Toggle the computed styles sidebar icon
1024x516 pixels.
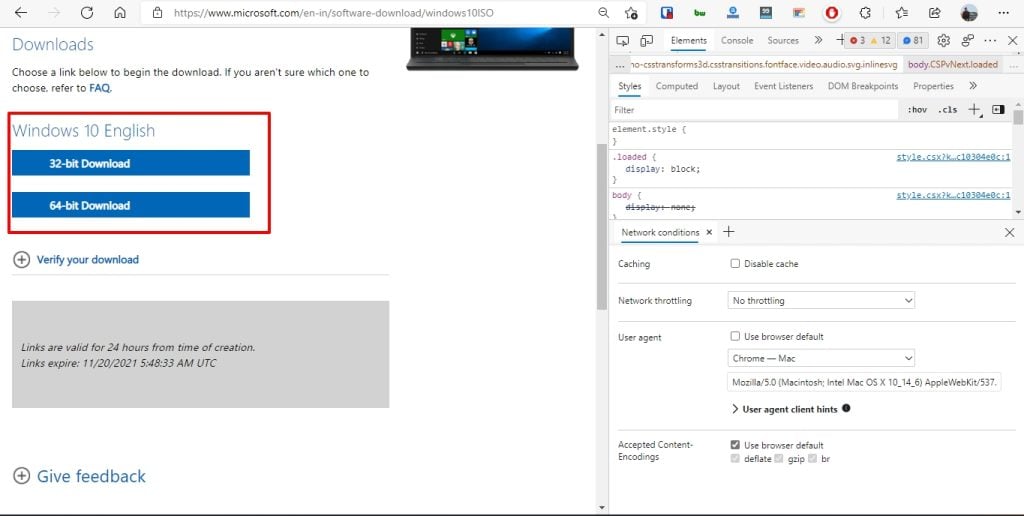click(998, 110)
